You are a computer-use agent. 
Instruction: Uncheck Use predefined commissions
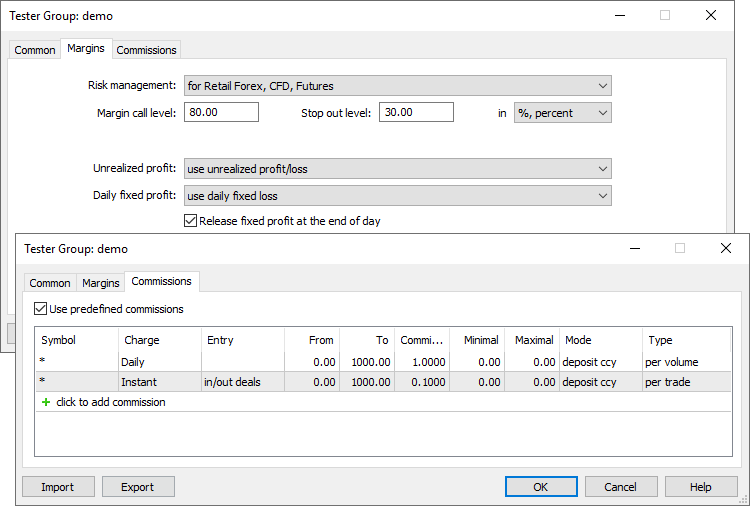pyautogui.click(x=41, y=309)
